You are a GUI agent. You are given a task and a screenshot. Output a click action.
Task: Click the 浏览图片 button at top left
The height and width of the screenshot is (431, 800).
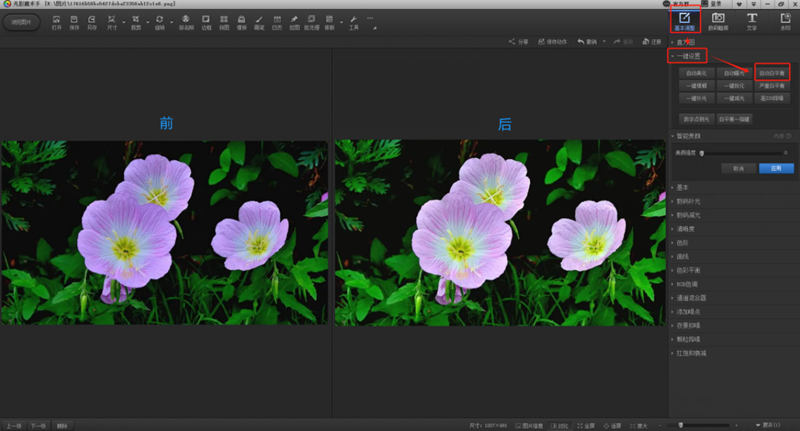(21, 22)
